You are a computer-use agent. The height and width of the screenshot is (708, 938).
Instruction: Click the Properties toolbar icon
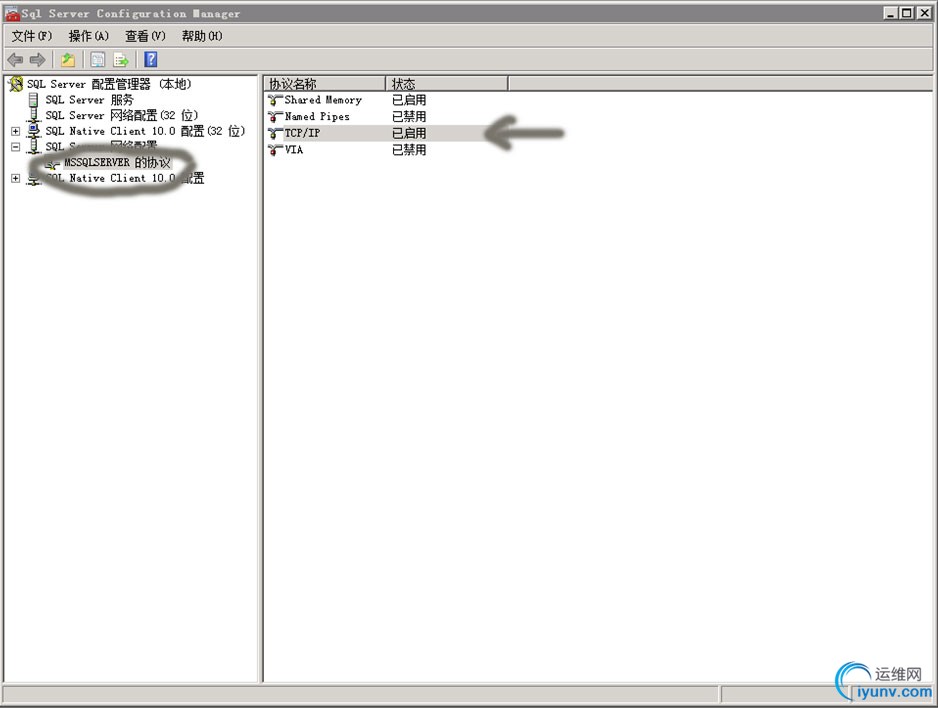pos(98,60)
